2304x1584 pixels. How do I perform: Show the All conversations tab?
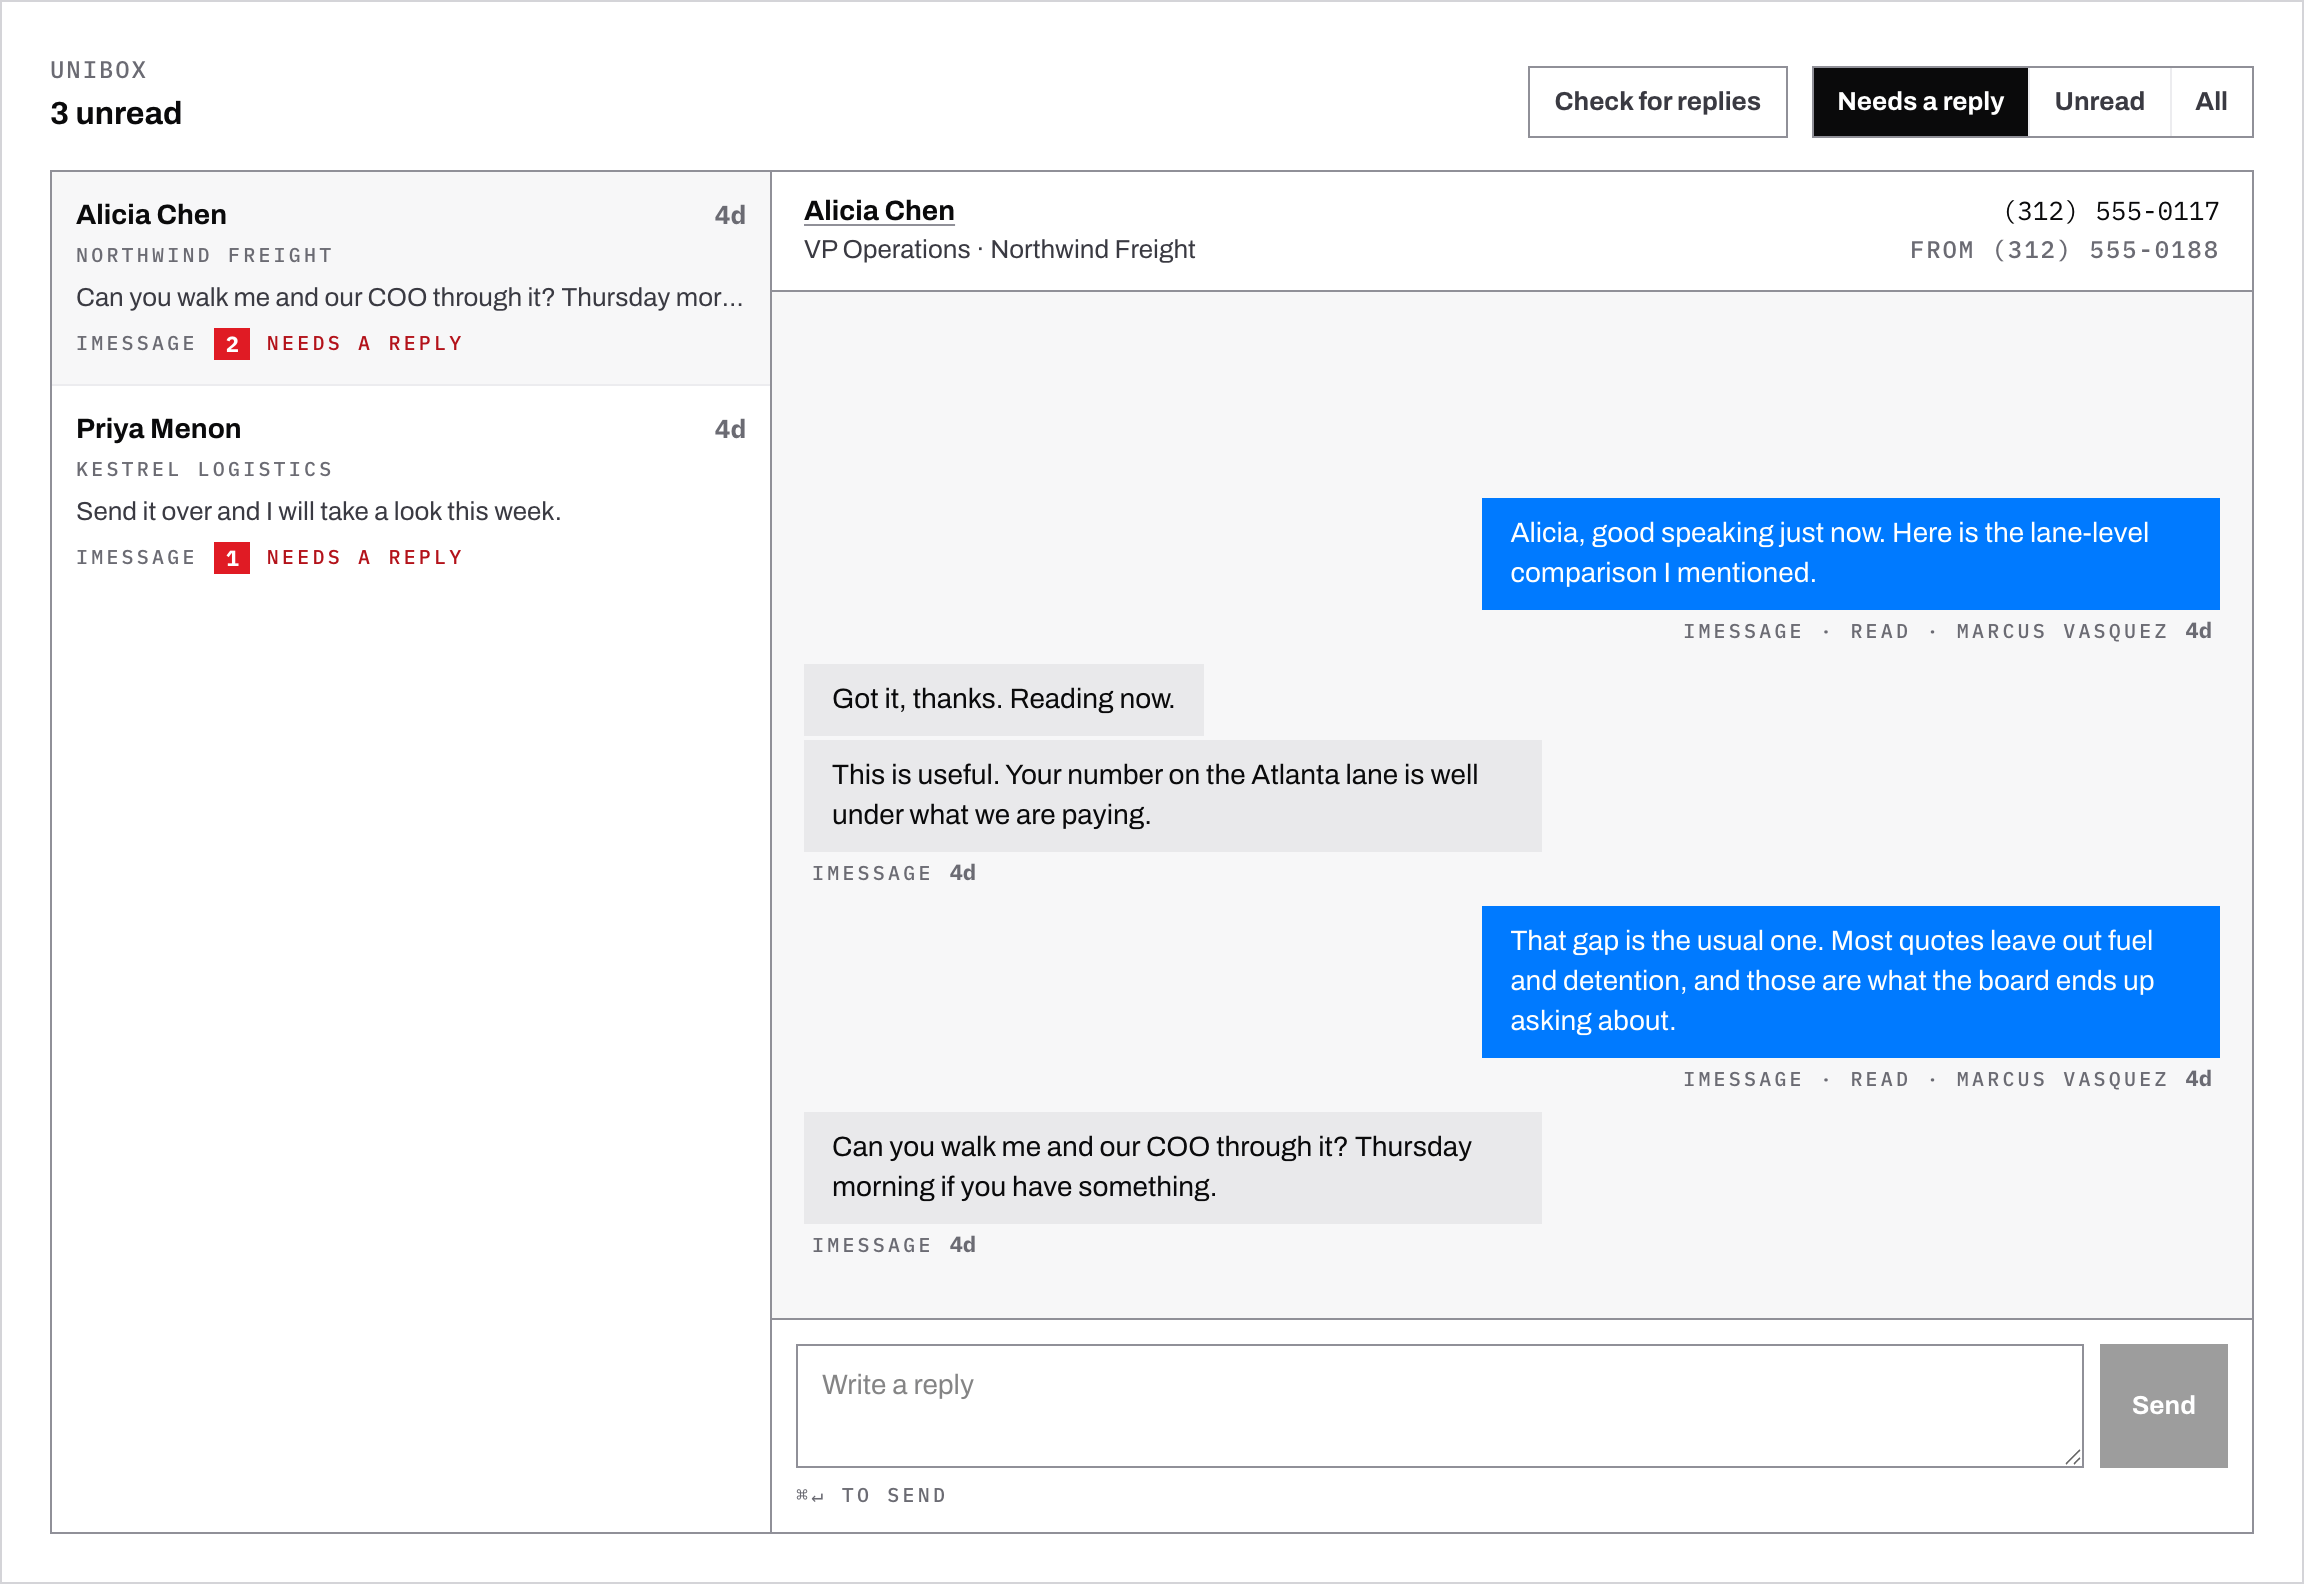(x=2211, y=102)
